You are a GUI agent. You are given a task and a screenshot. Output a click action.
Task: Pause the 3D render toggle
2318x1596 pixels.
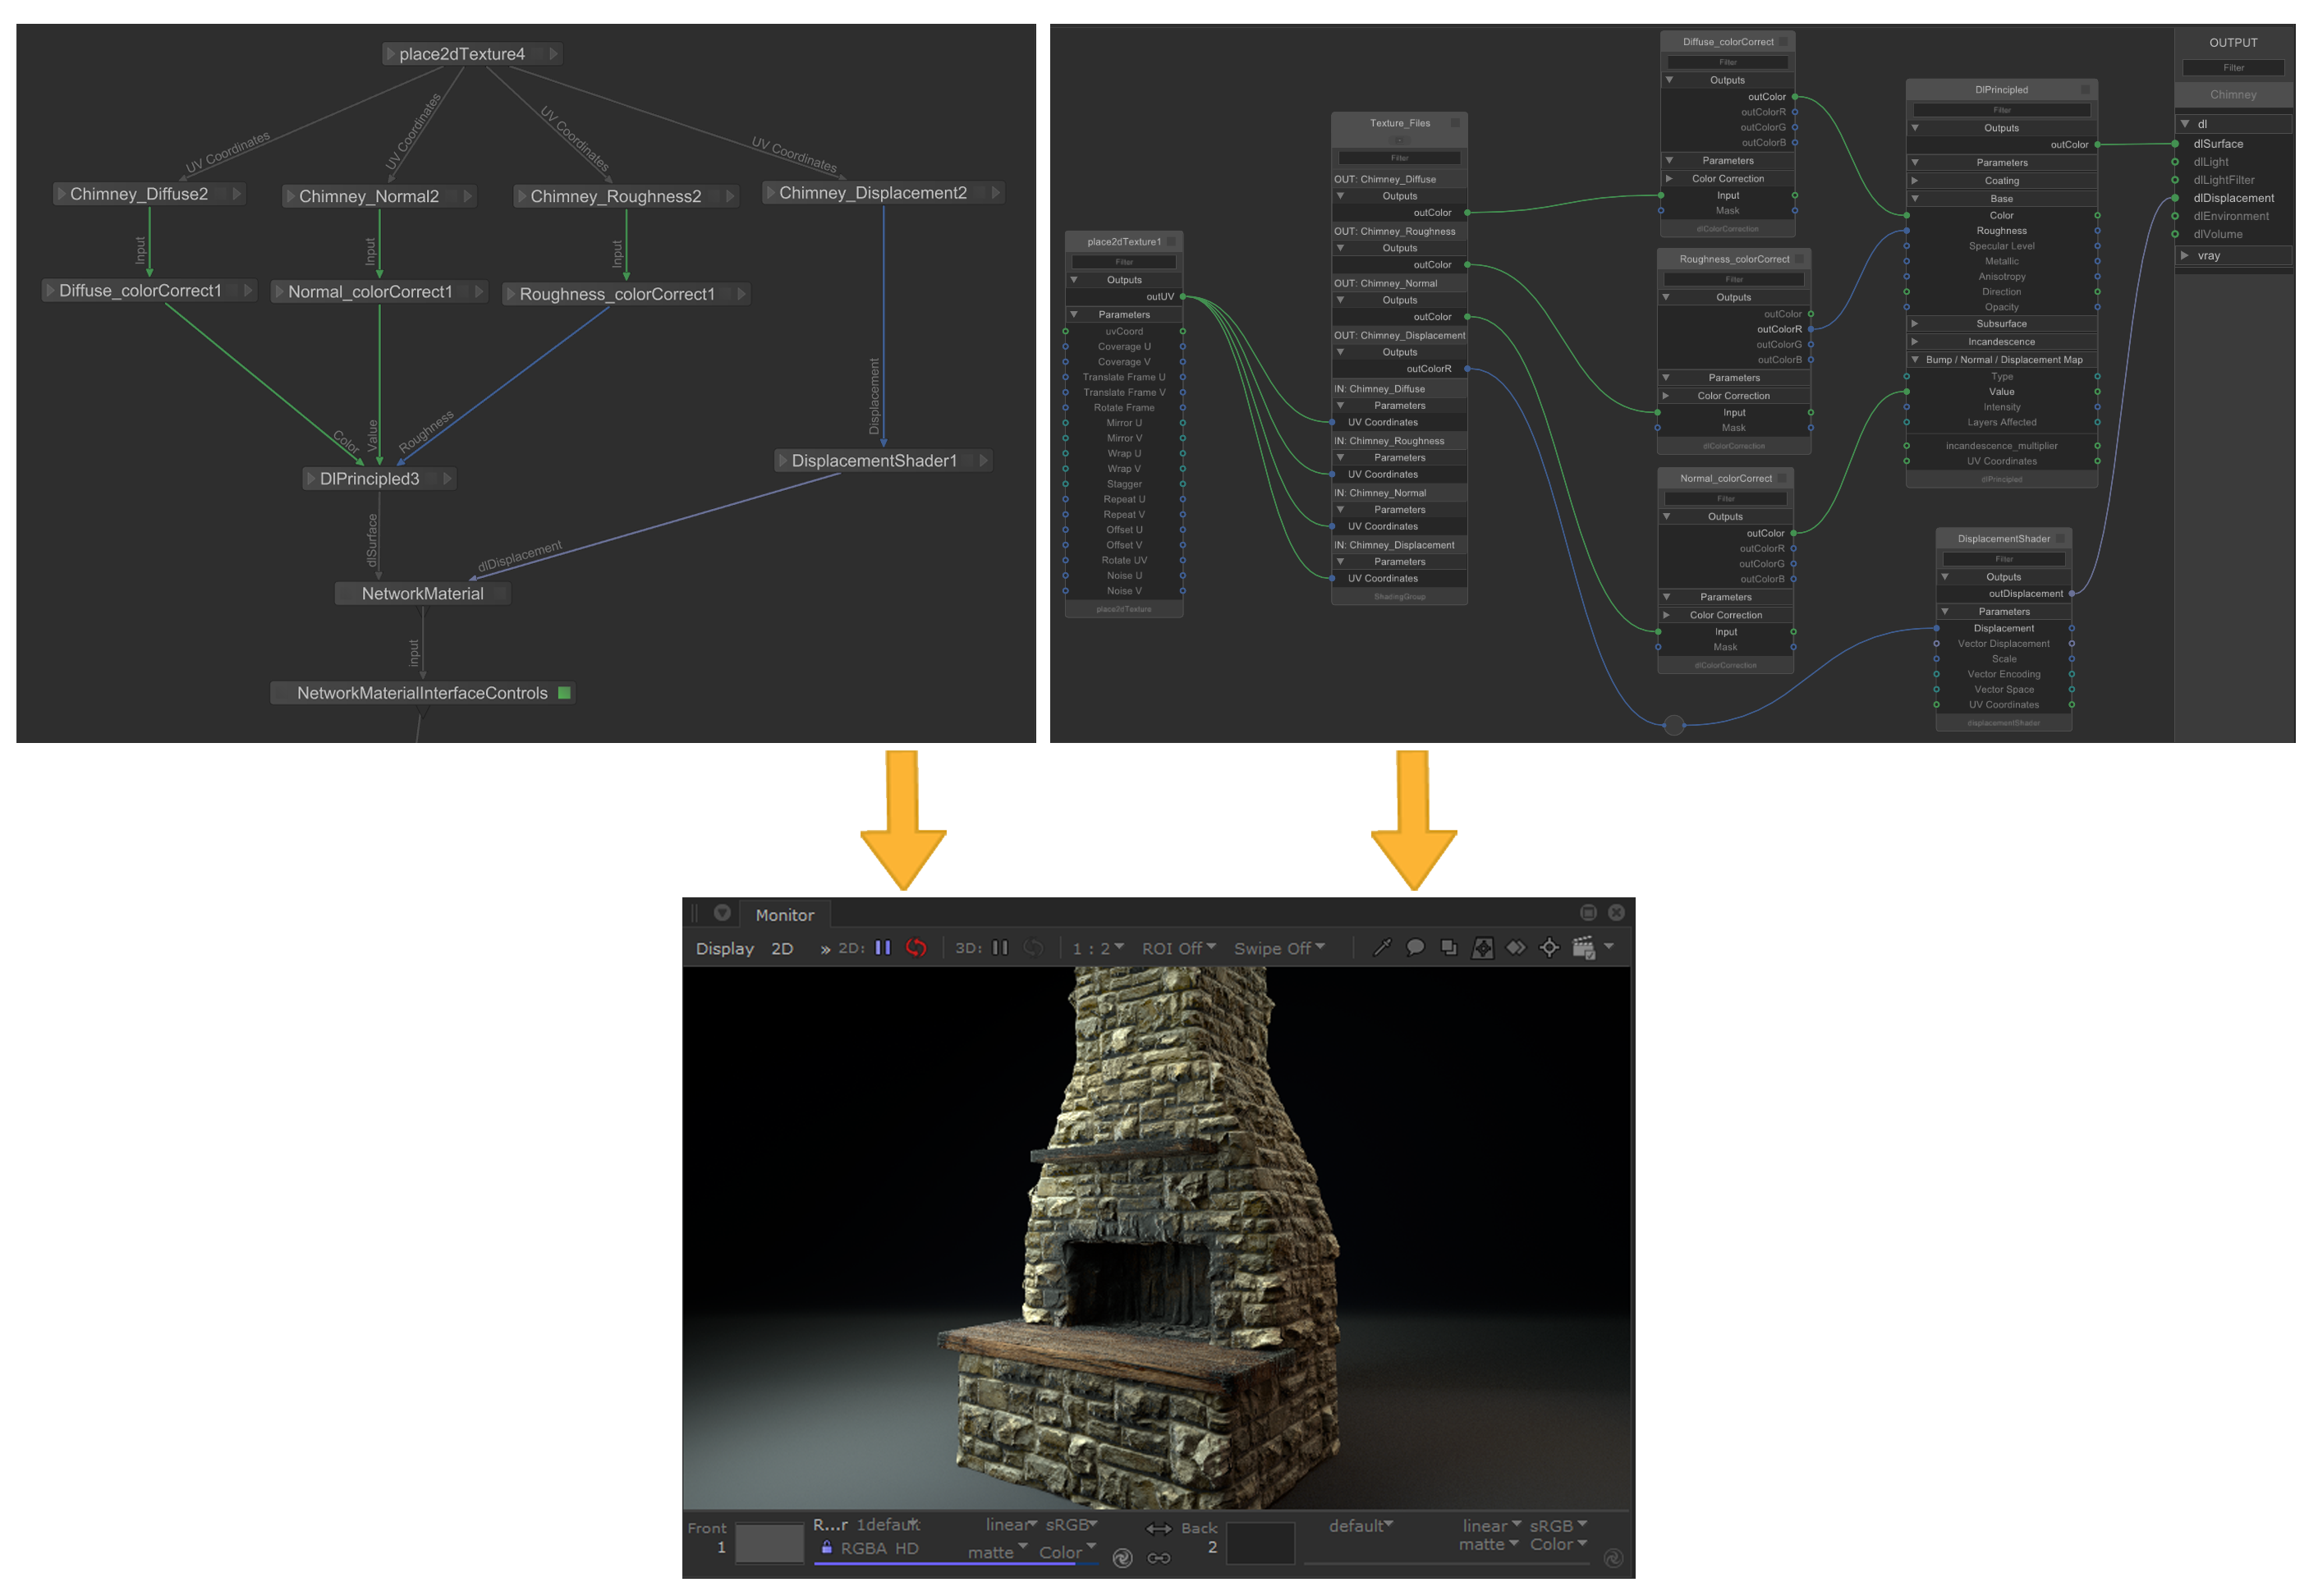click(x=1000, y=948)
